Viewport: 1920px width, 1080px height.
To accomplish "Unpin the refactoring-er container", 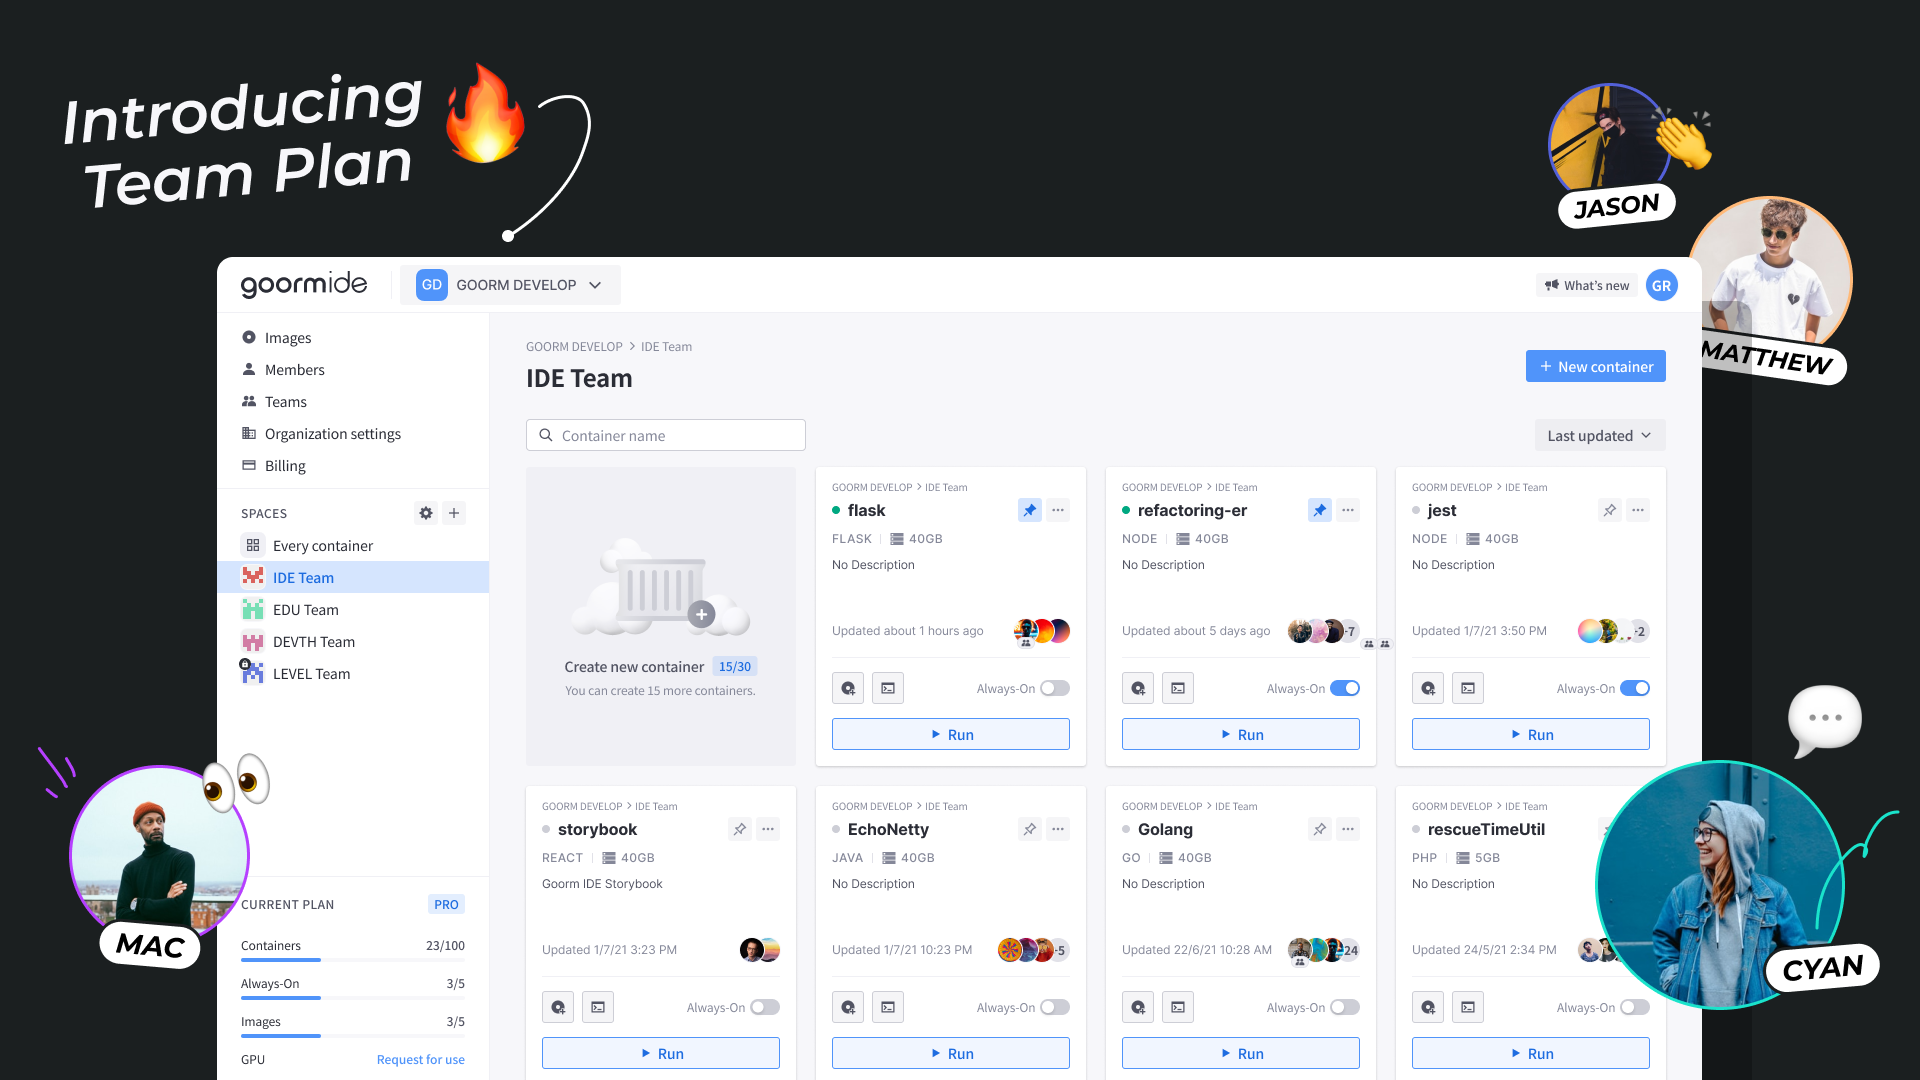I will click(1319, 510).
